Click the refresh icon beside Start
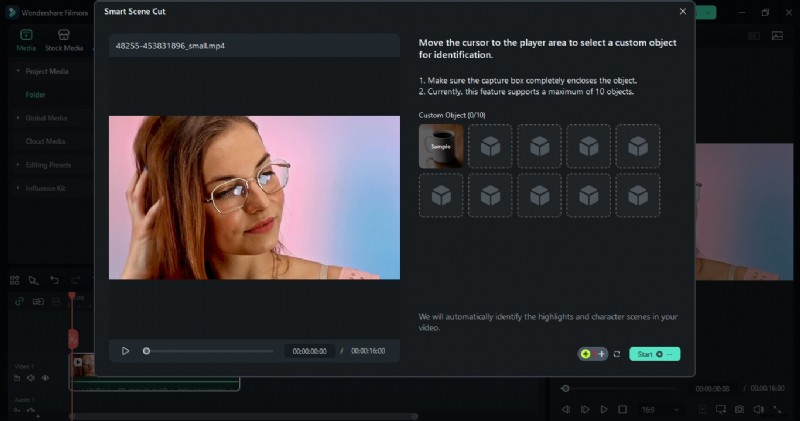 click(x=617, y=354)
